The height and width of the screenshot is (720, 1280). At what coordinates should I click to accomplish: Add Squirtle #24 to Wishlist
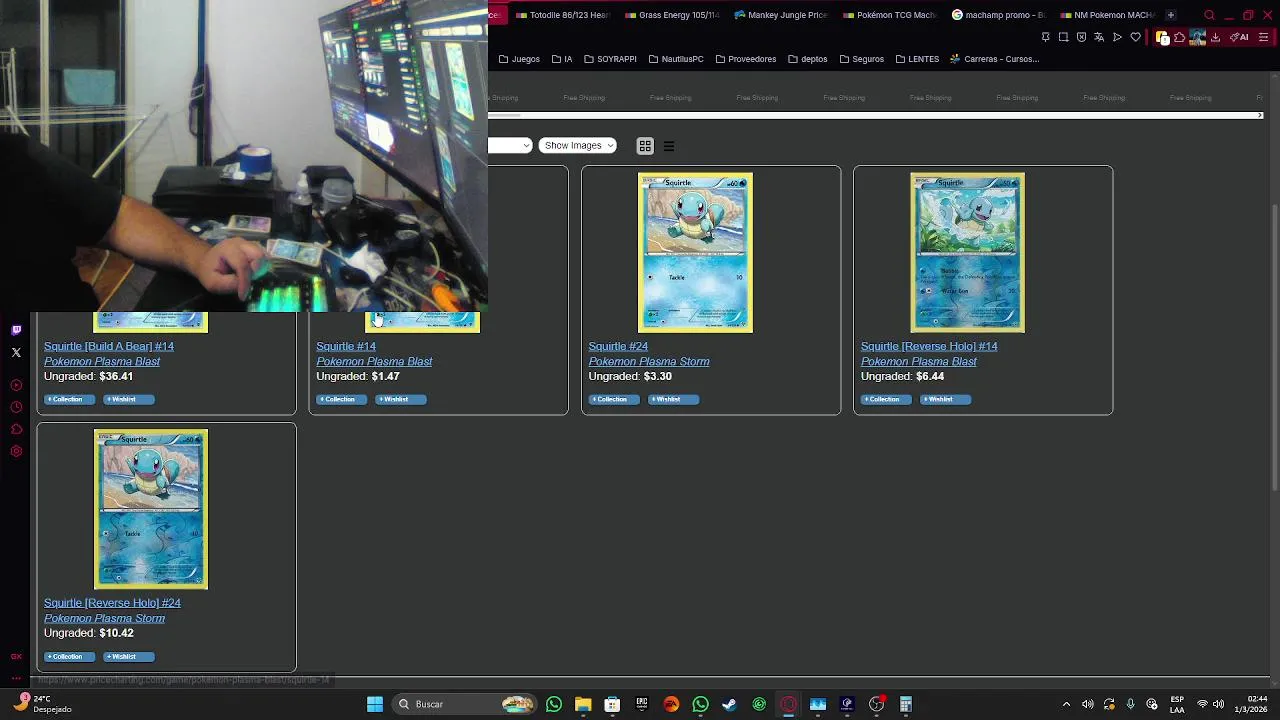[x=672, y=399]
